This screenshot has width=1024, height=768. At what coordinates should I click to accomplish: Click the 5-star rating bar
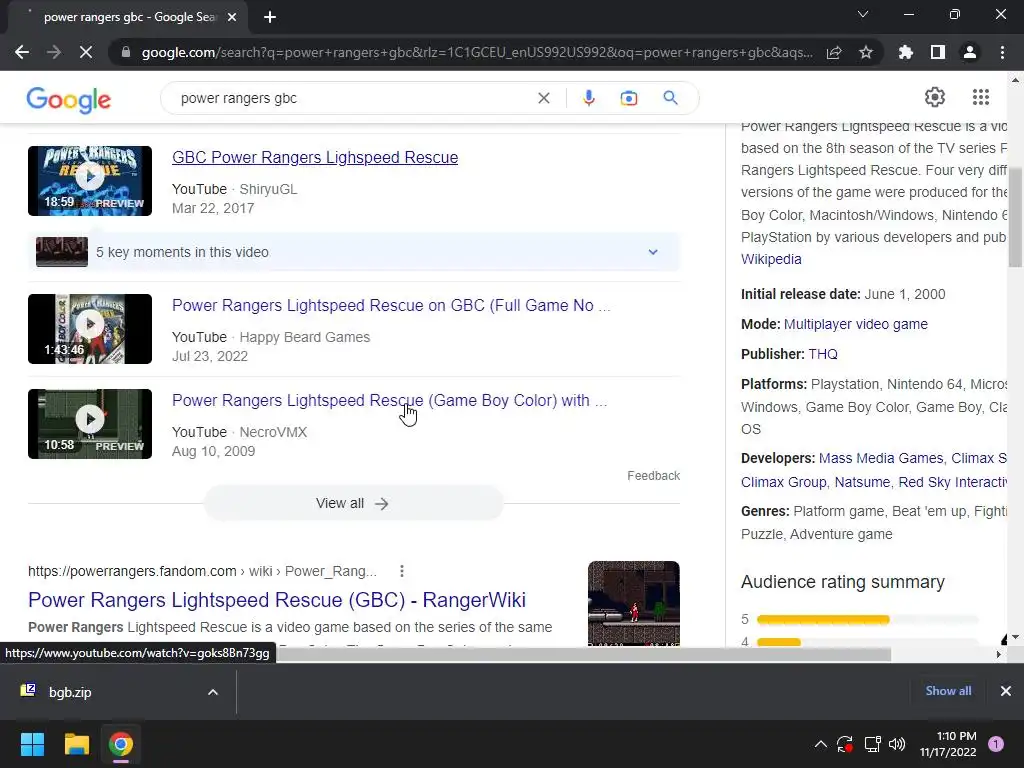click(868, 619)
